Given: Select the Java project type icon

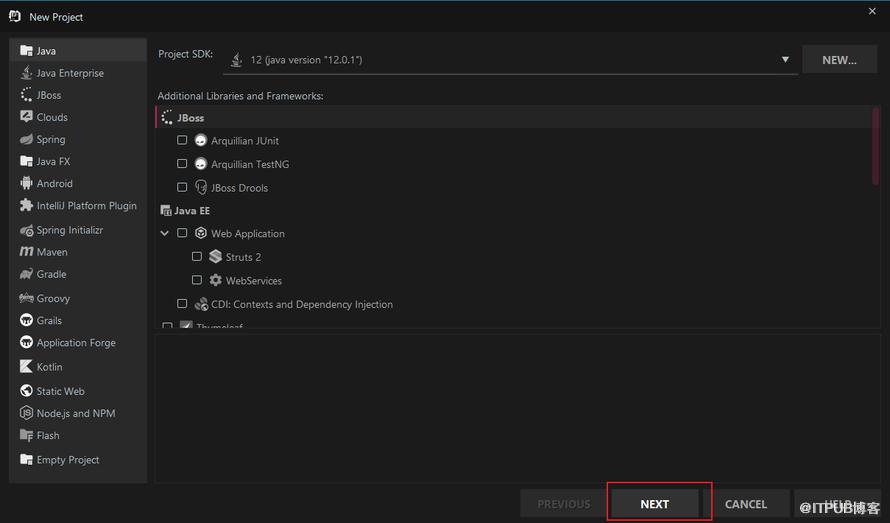Looking at the screenshot, I should 26,51.
